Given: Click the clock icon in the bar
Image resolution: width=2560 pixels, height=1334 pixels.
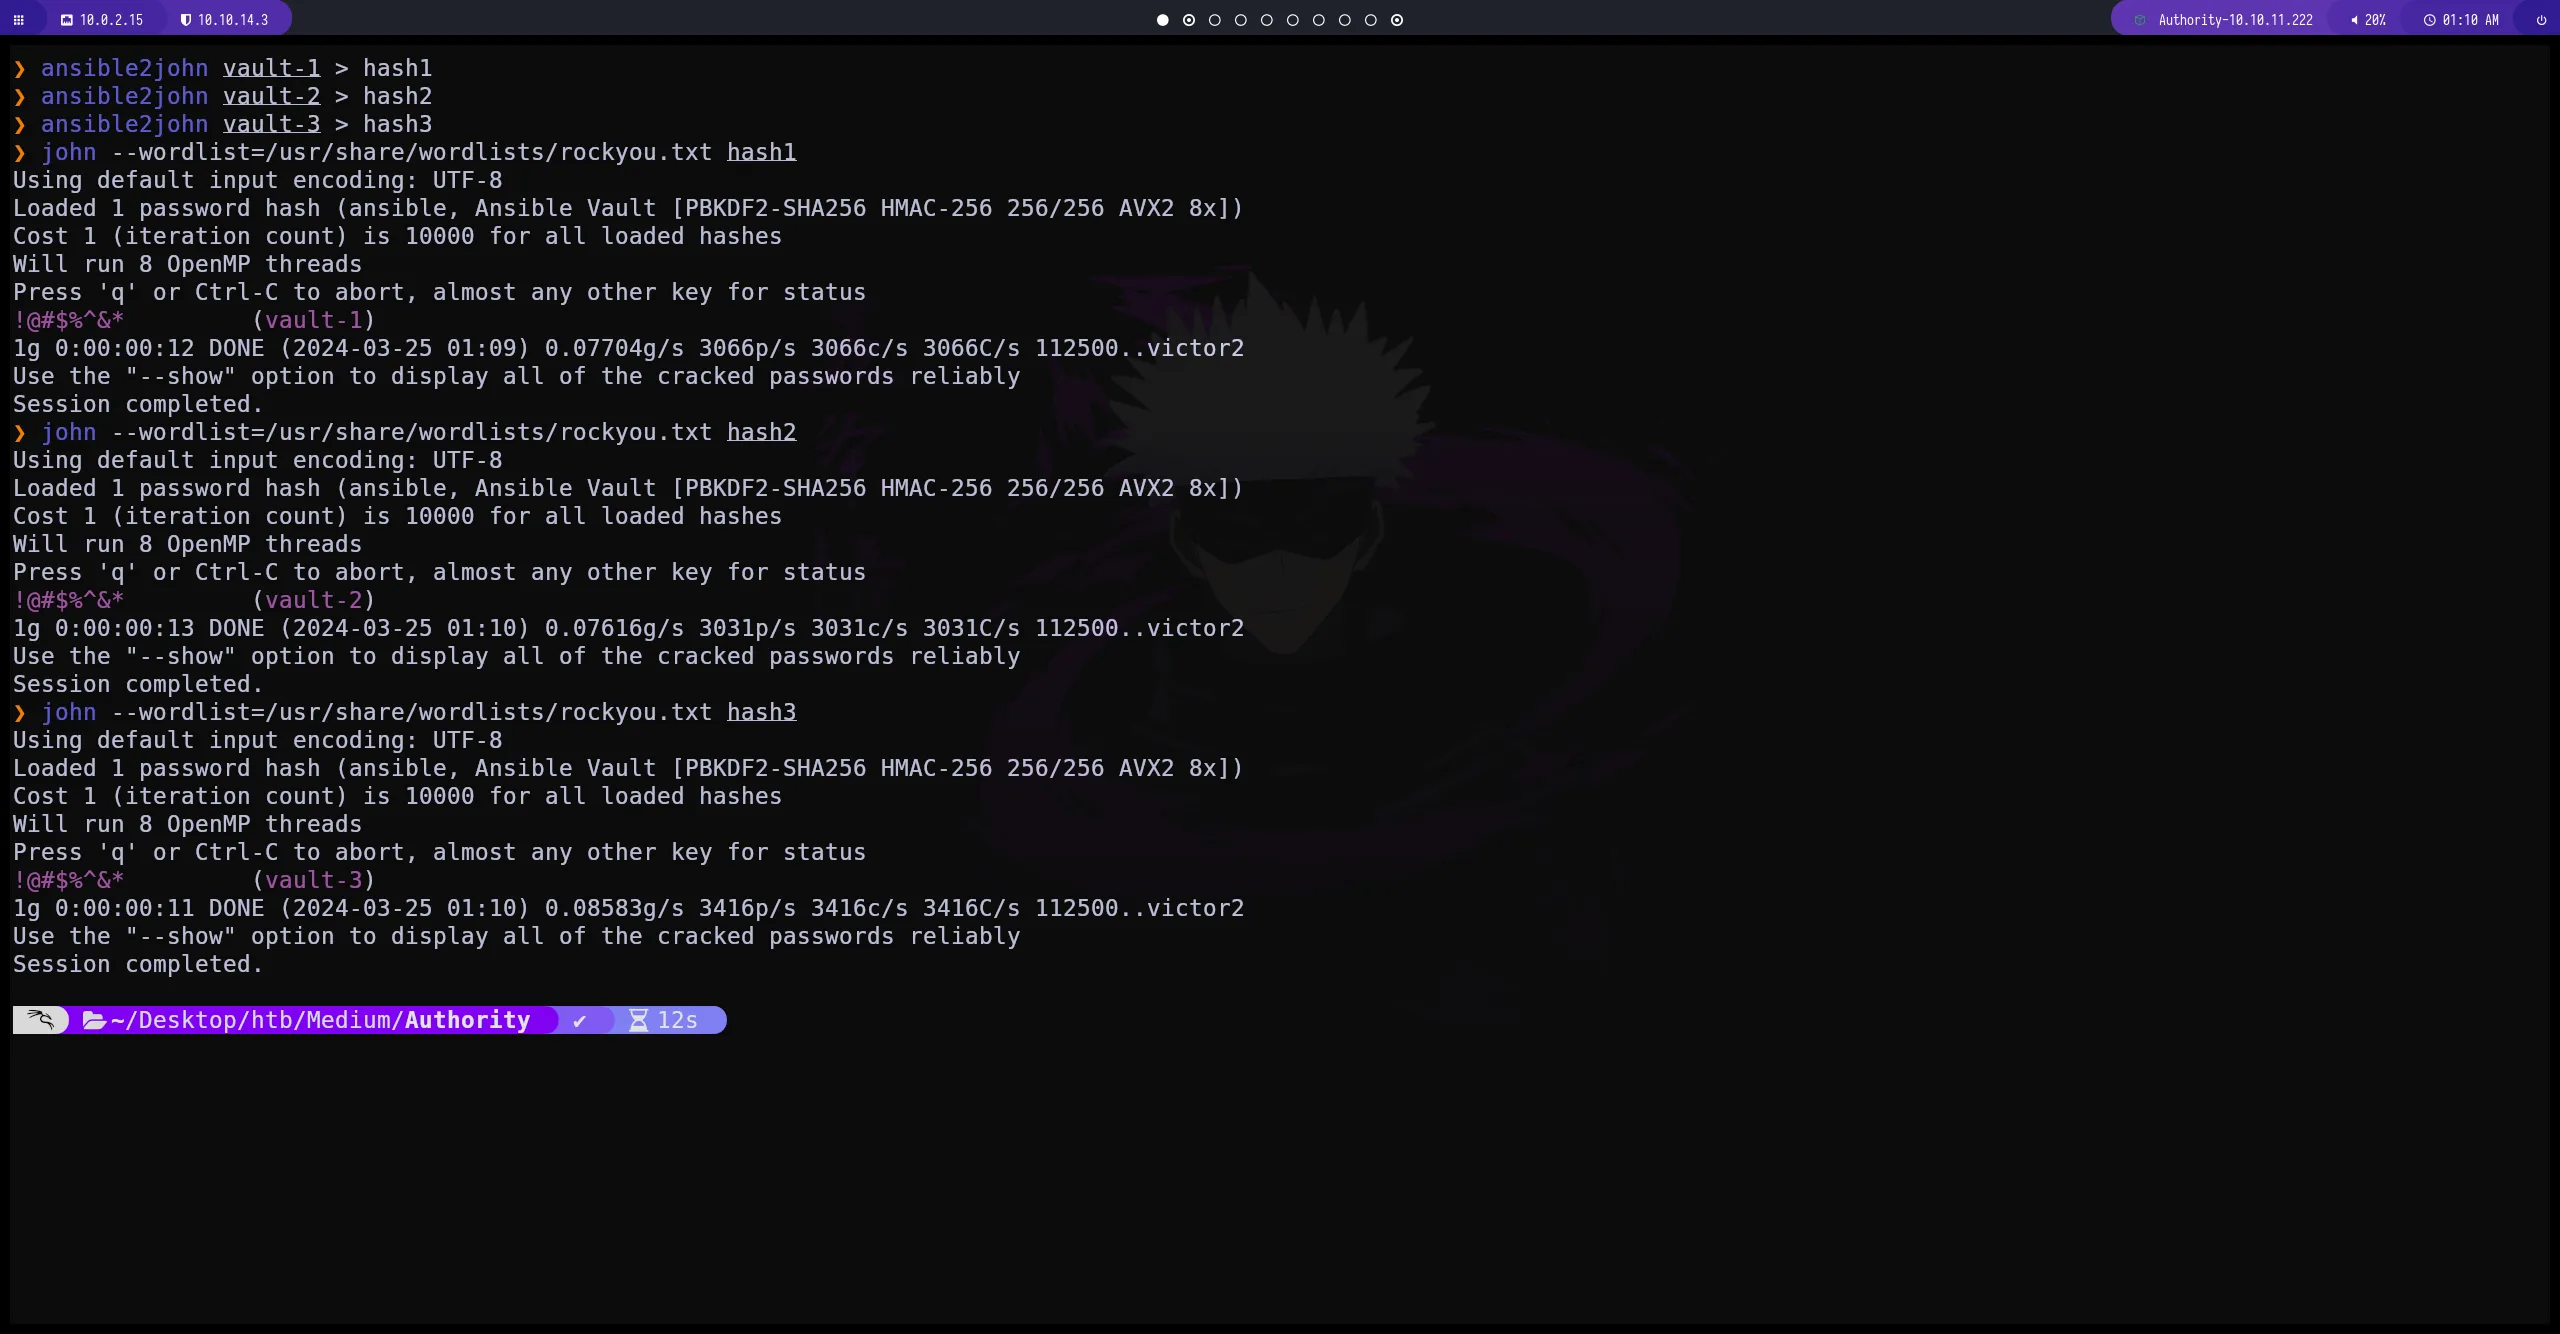Looking at the screenshot, I should pos(2429,20).
